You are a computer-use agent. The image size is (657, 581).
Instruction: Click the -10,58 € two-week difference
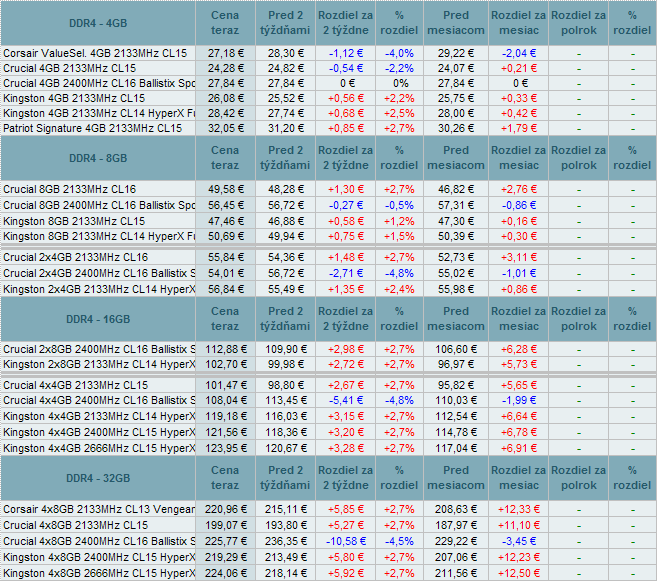click(346, 541)
